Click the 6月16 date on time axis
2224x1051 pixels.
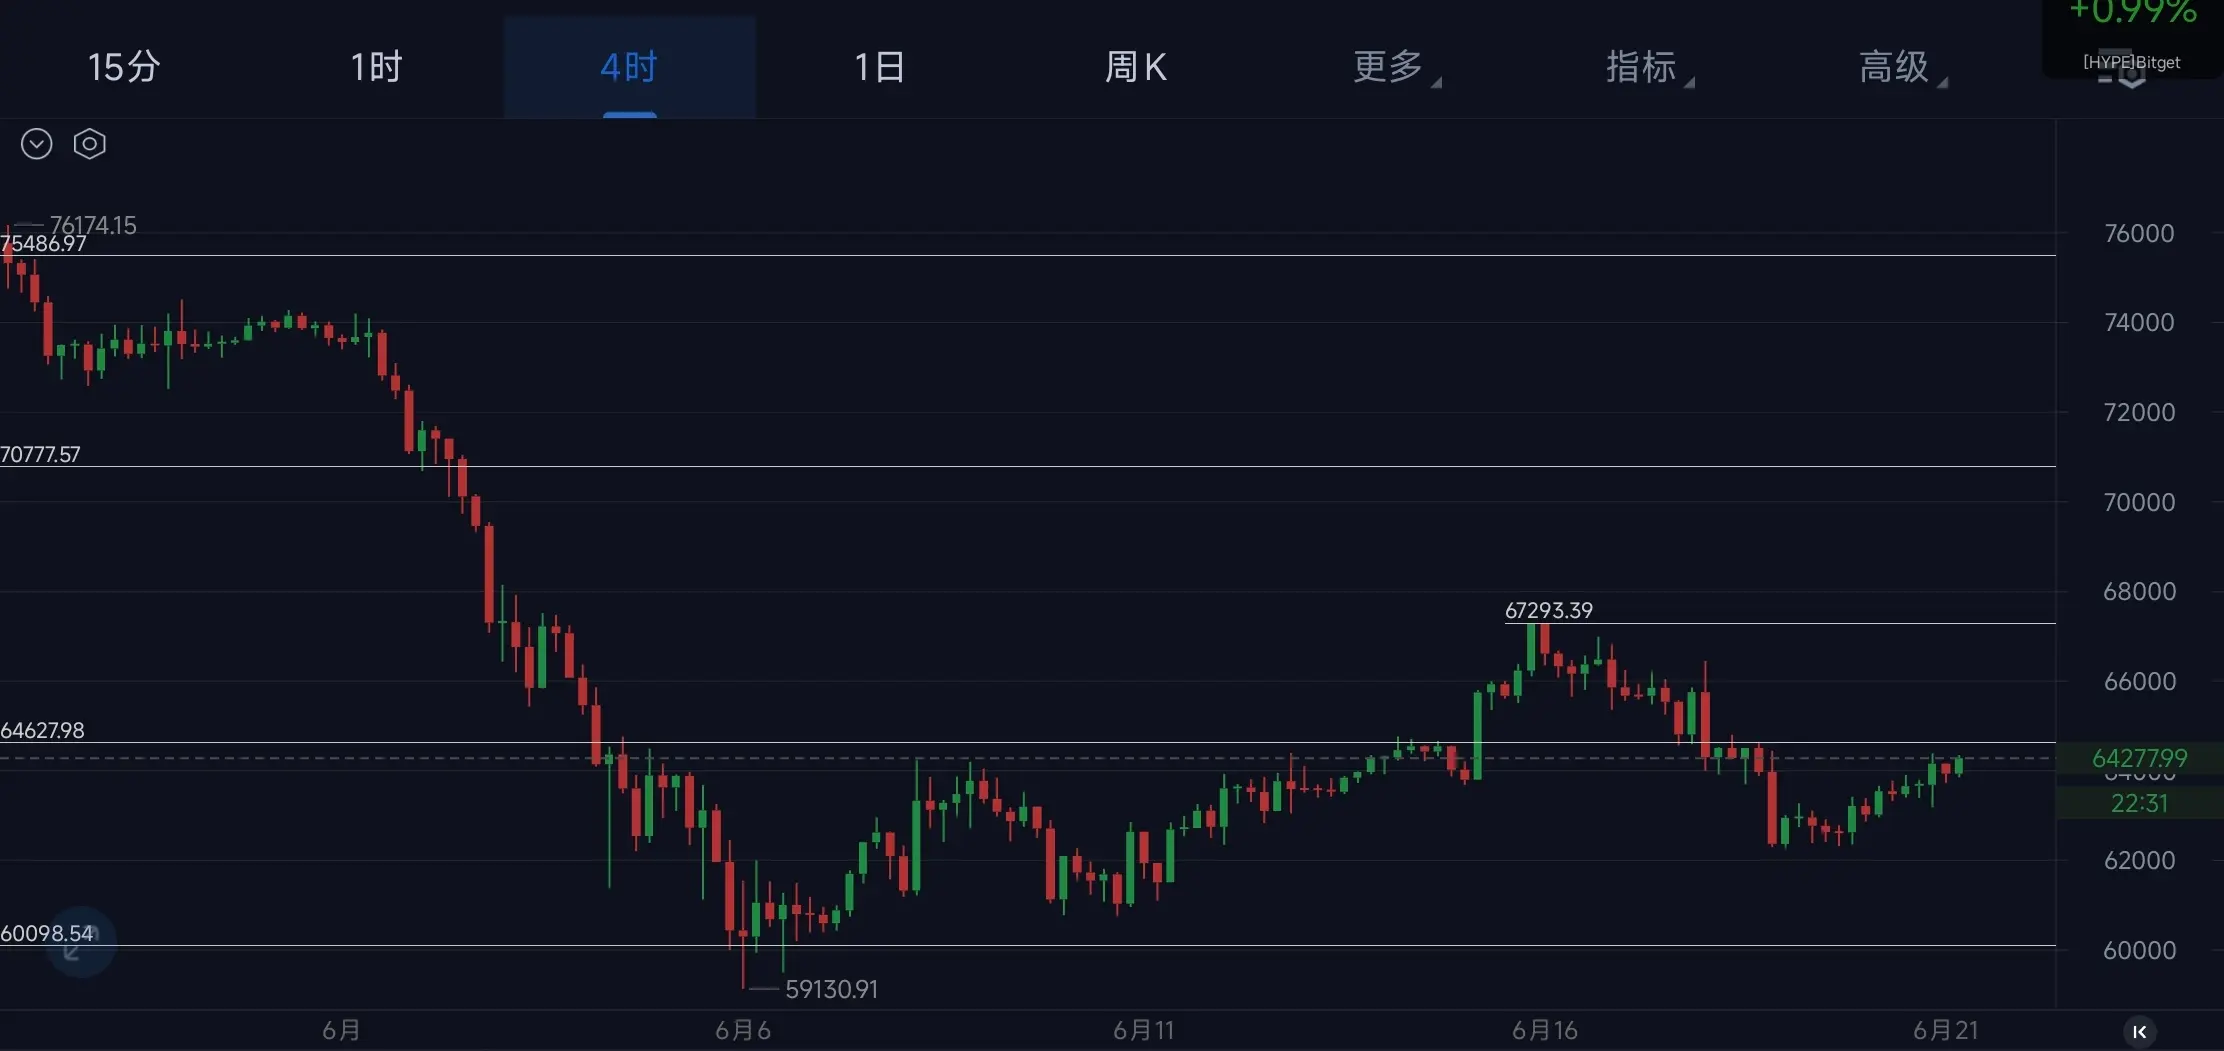click(1544, 1030)
